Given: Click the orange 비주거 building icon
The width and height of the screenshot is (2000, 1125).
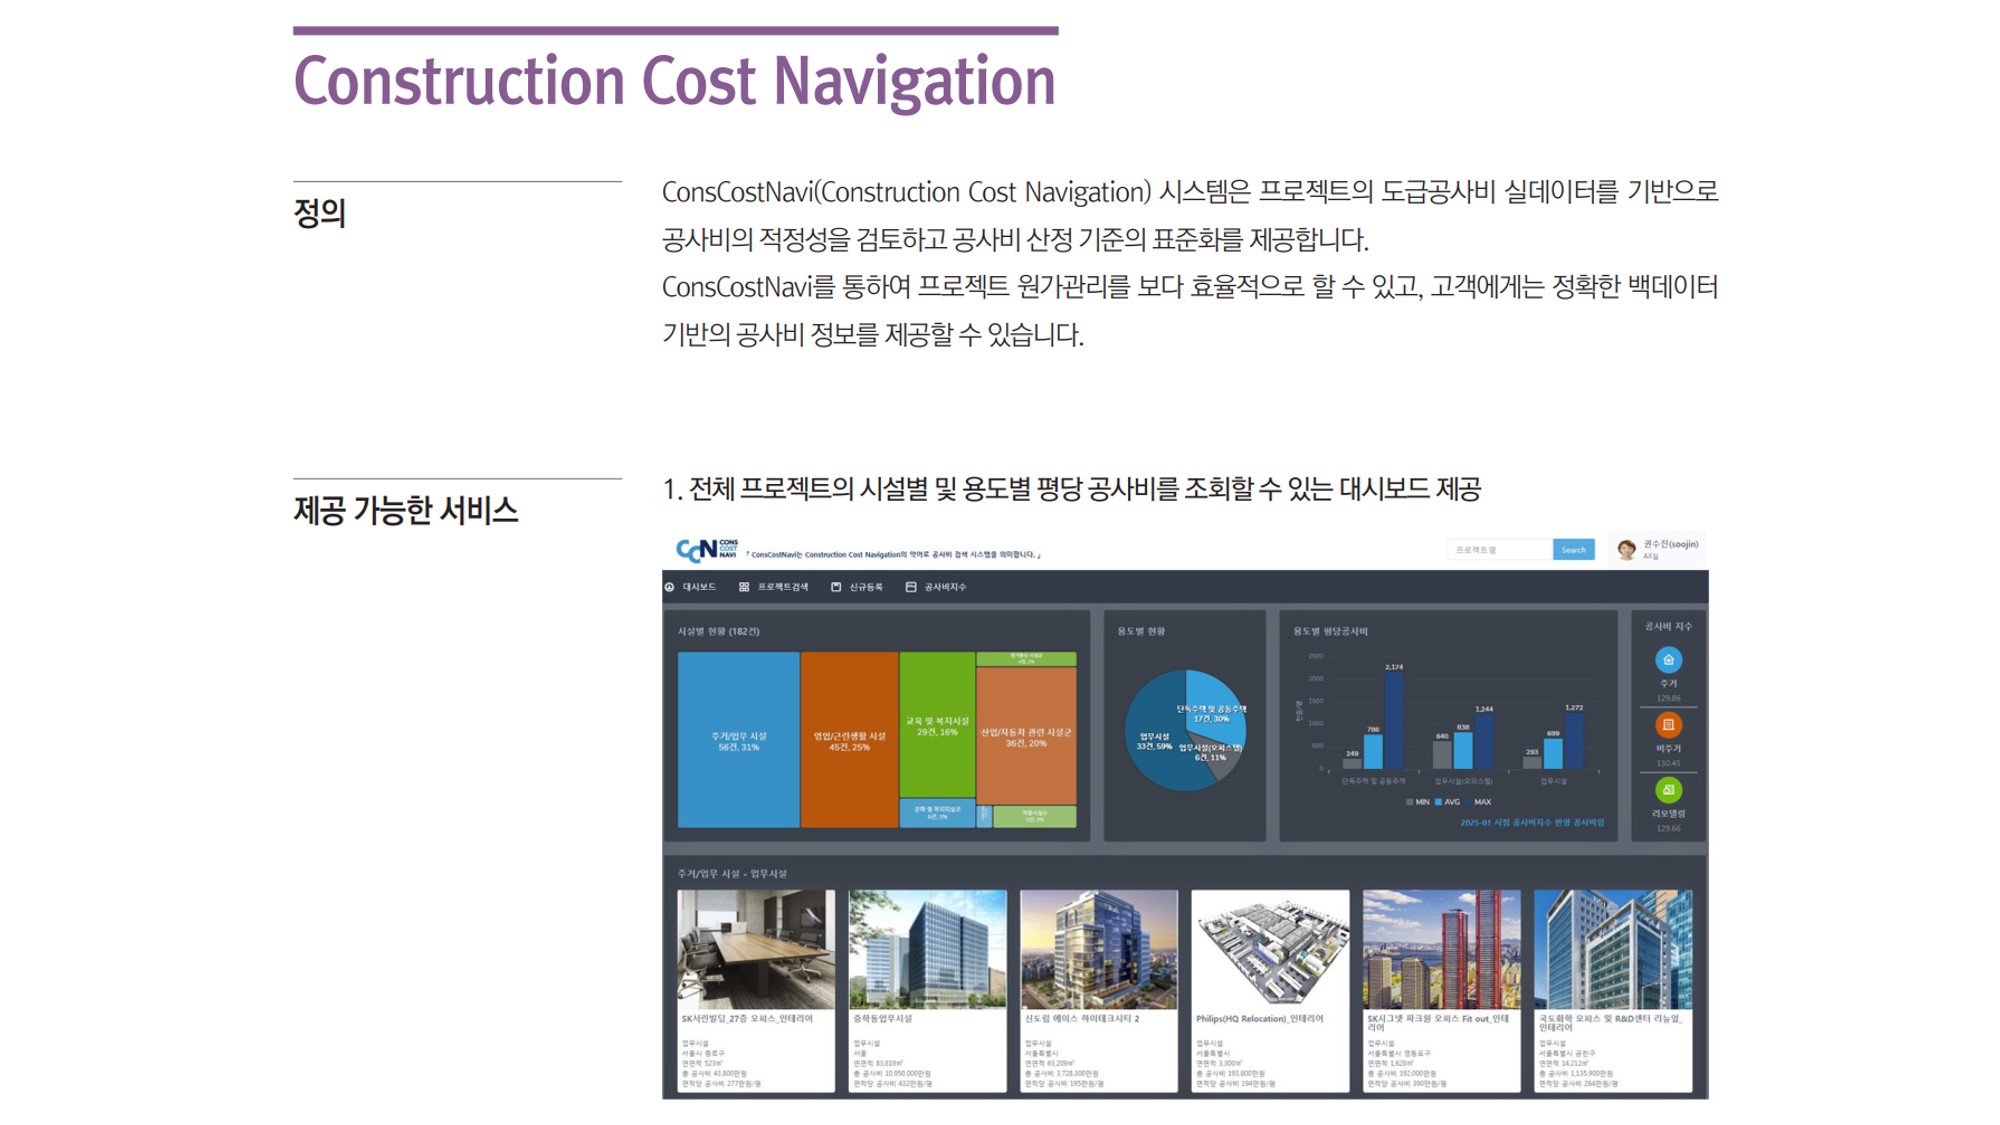Looking at the screenshot, I should (x=1668, y=725).
